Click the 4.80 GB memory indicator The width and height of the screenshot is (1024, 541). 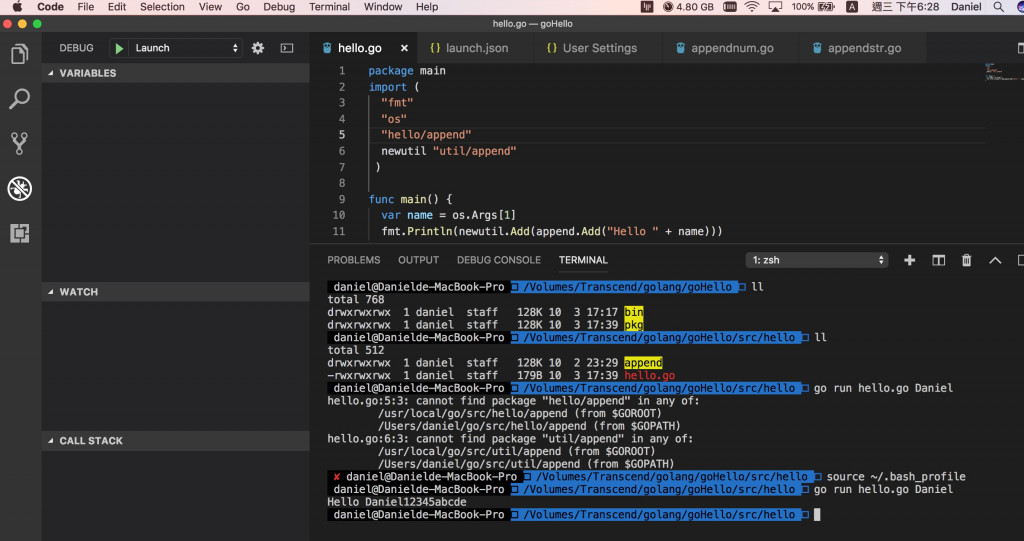tap(688, 7)
